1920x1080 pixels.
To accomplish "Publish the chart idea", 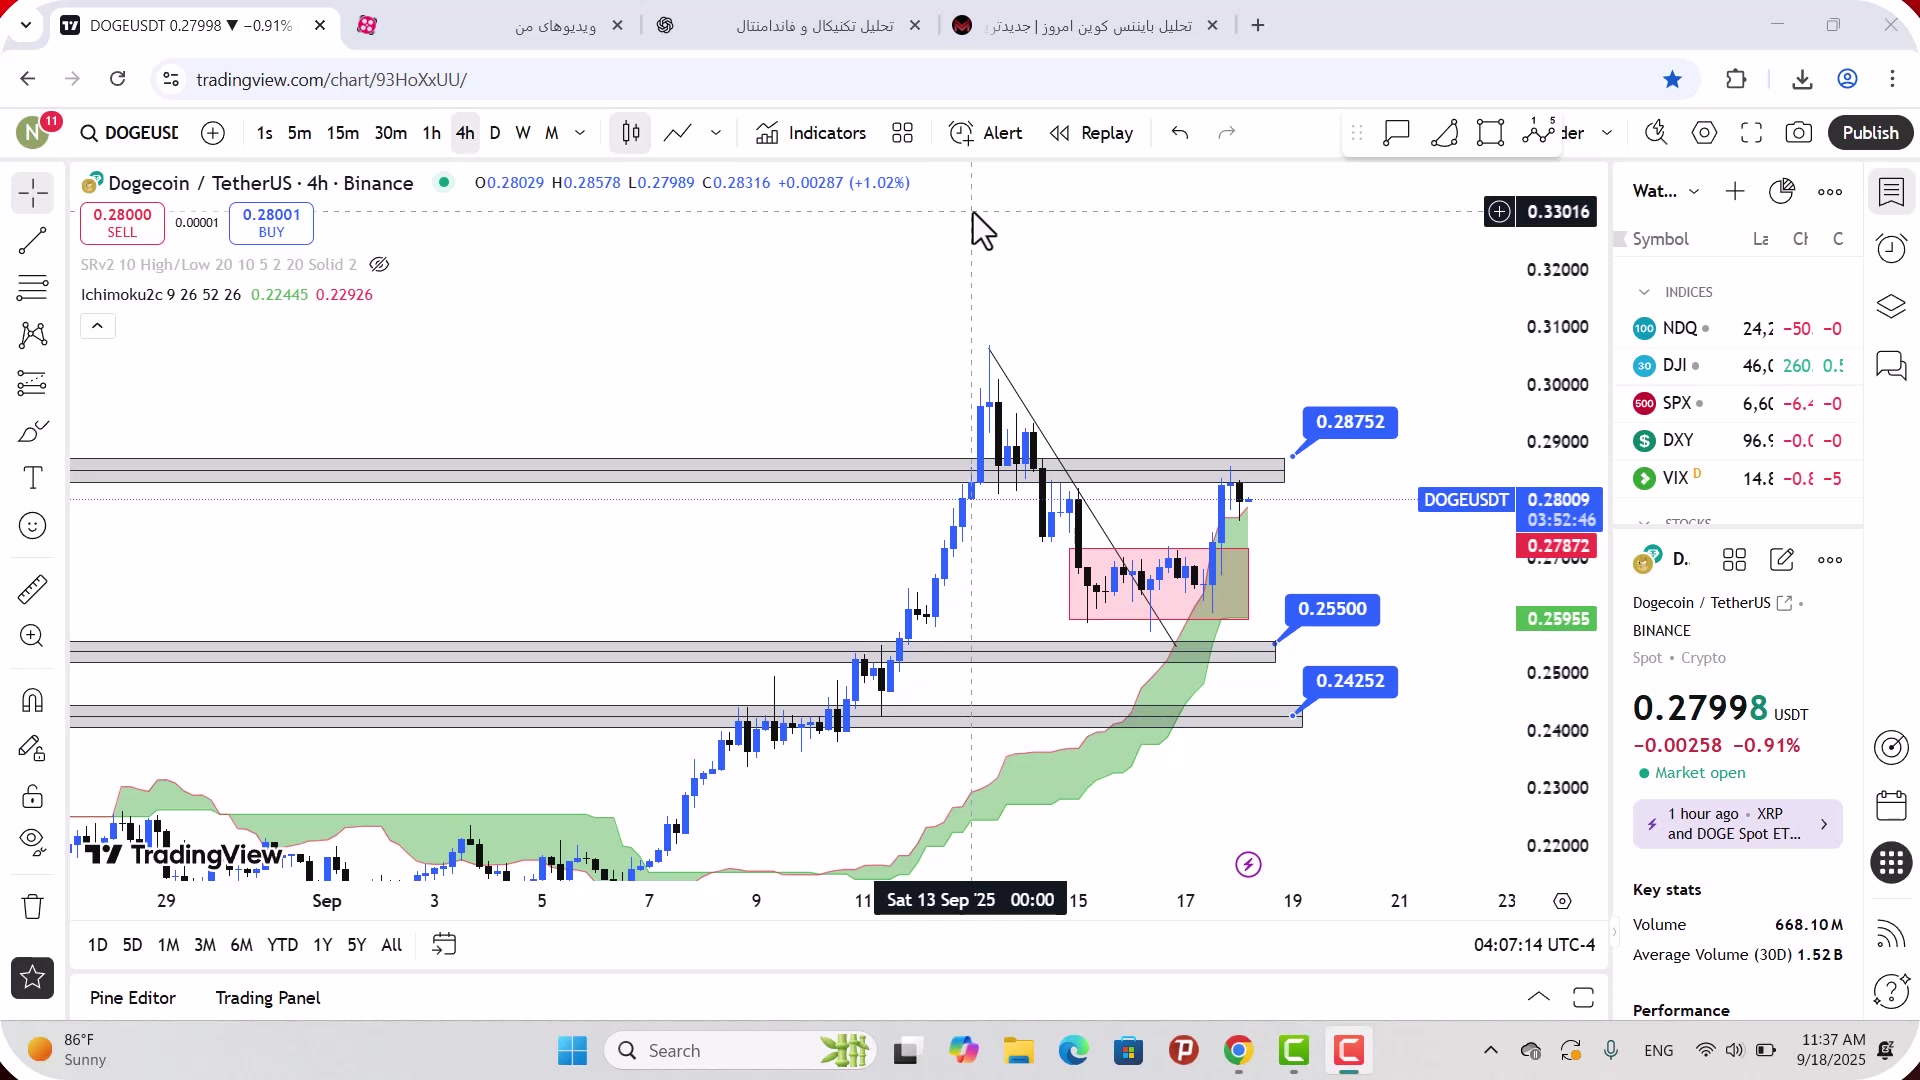I will click(1871, 133).
